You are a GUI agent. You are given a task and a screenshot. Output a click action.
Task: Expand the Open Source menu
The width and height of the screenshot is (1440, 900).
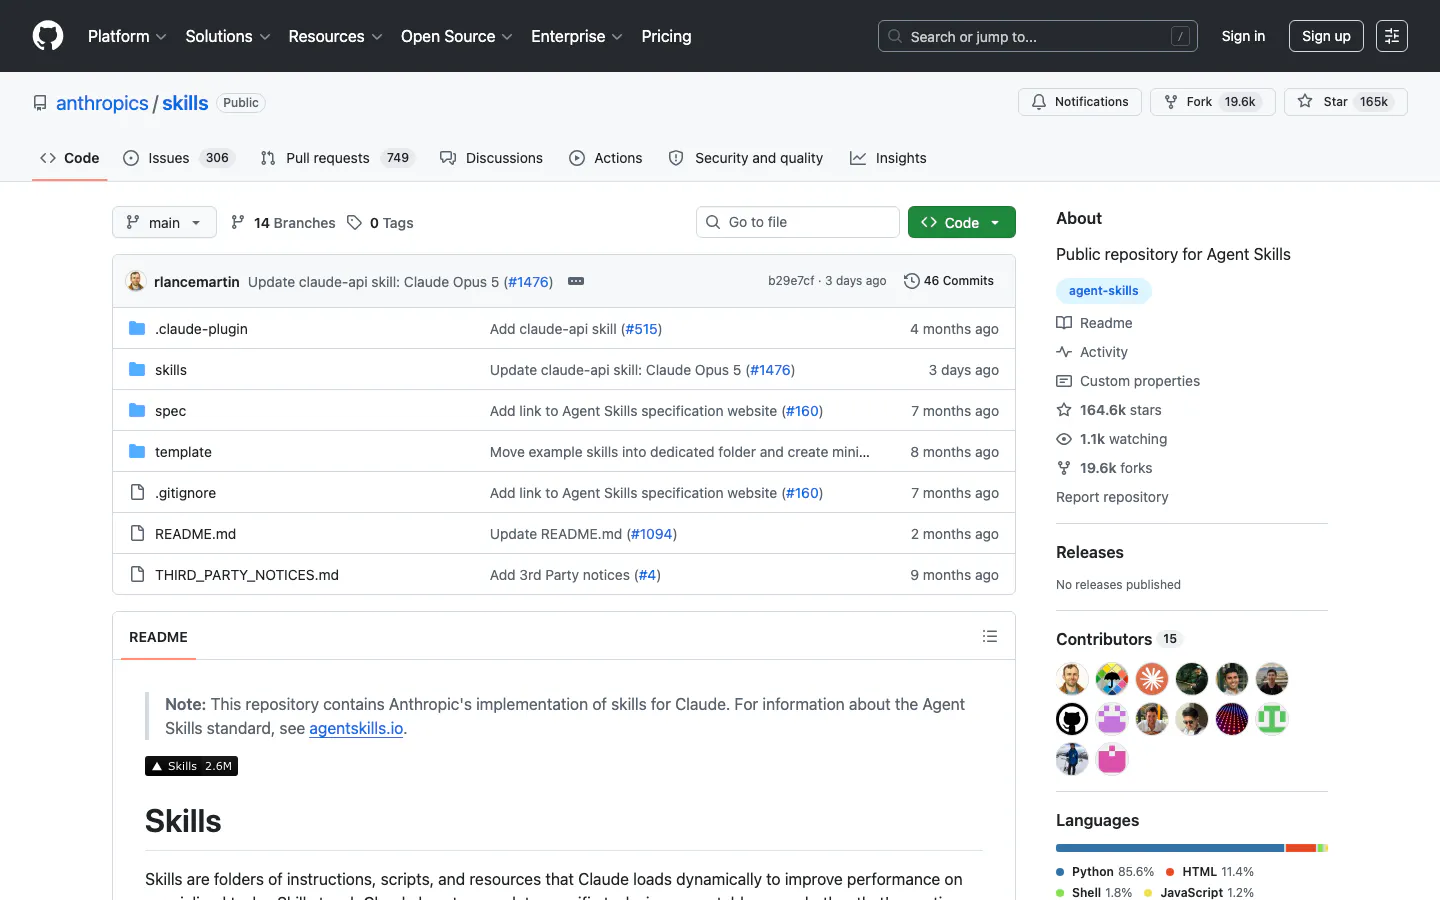point(457,36)
